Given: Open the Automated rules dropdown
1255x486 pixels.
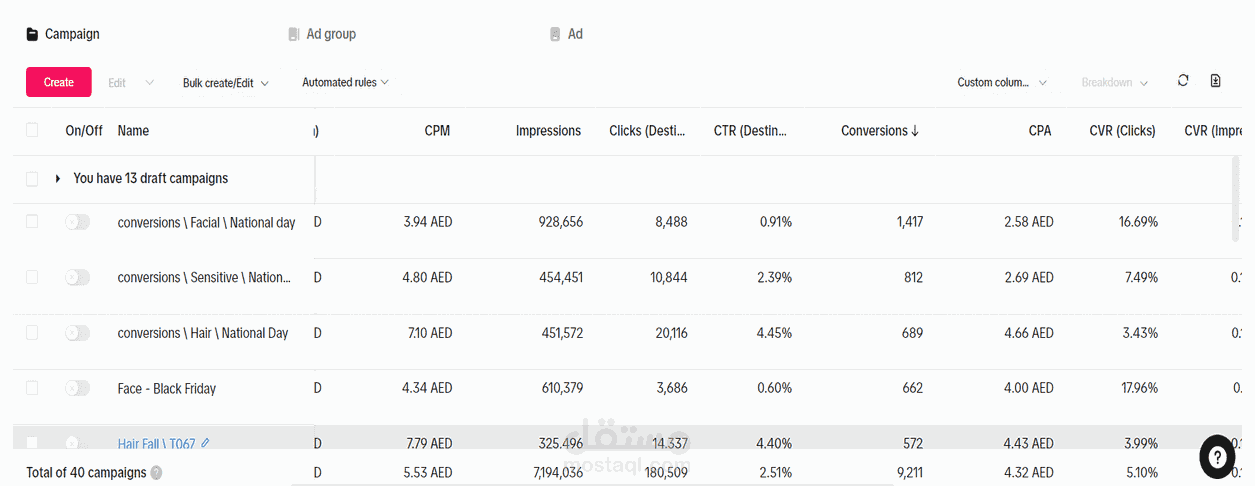Looking at the screenshot, I should (345, 83).
